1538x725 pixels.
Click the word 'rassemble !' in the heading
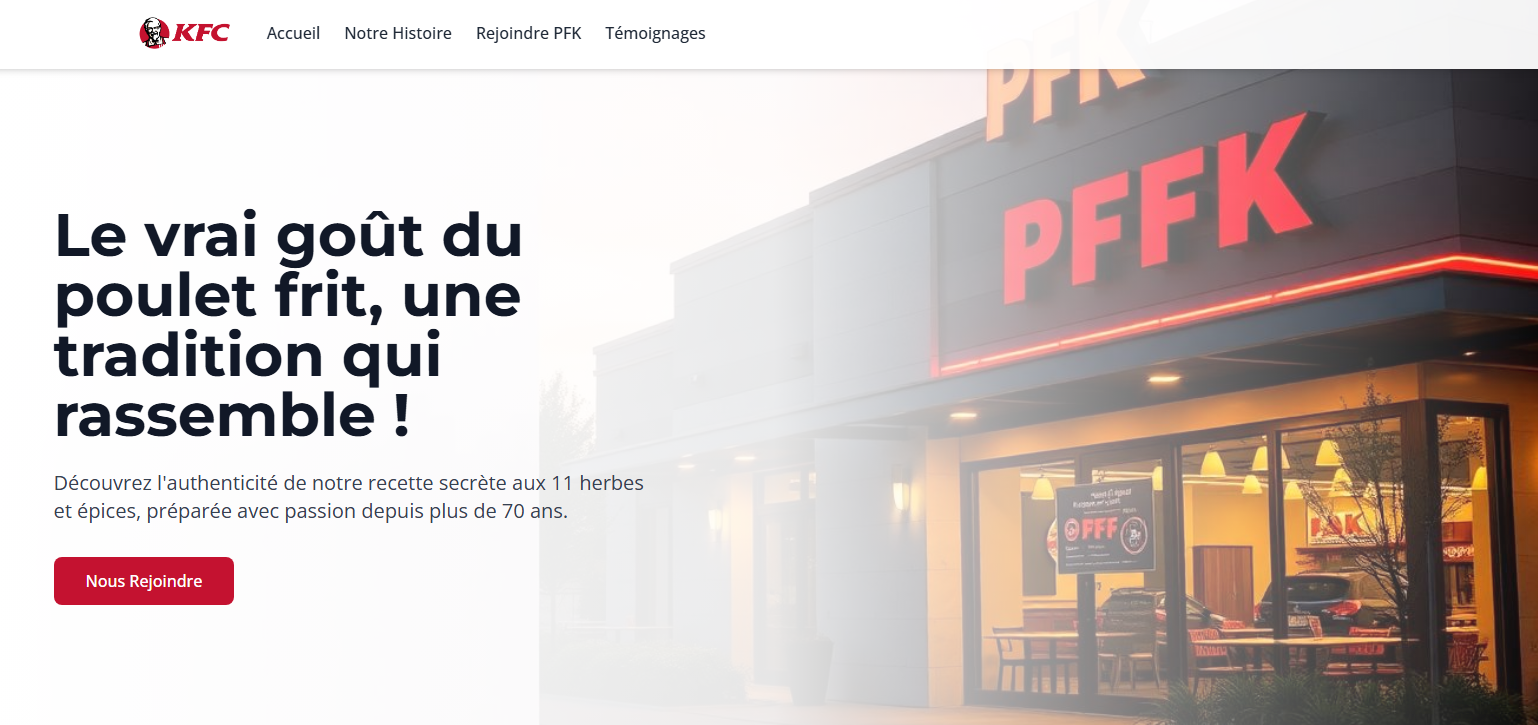tap(232, 416)
